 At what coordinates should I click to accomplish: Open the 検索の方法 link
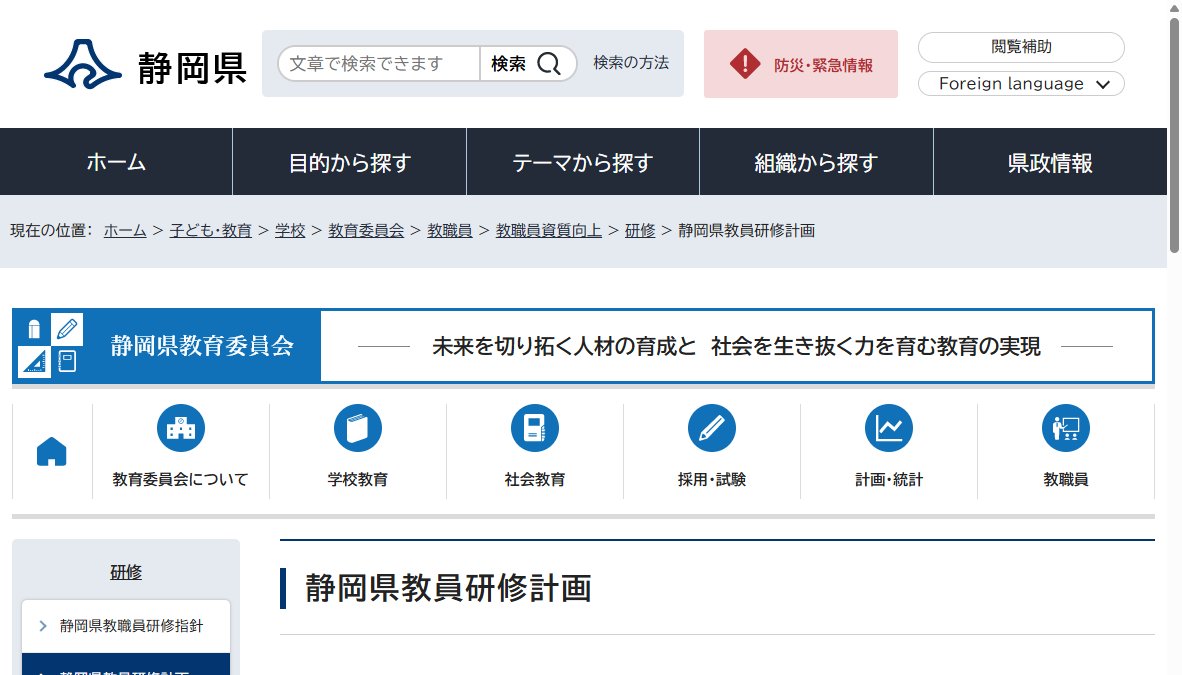(x=631, y=63)
